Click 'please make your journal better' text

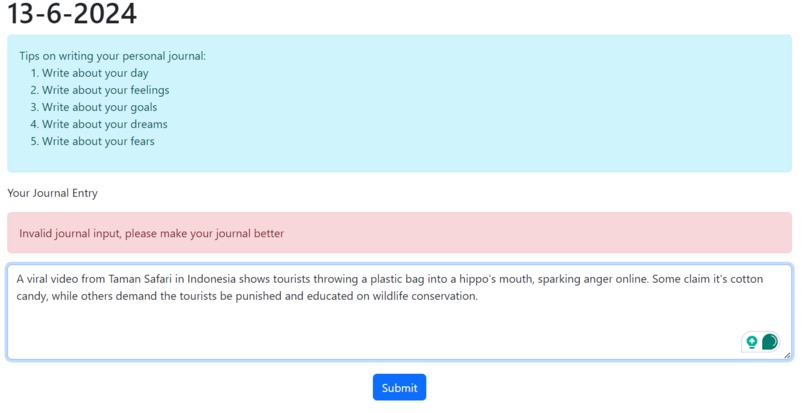click(x=205, y=233)
